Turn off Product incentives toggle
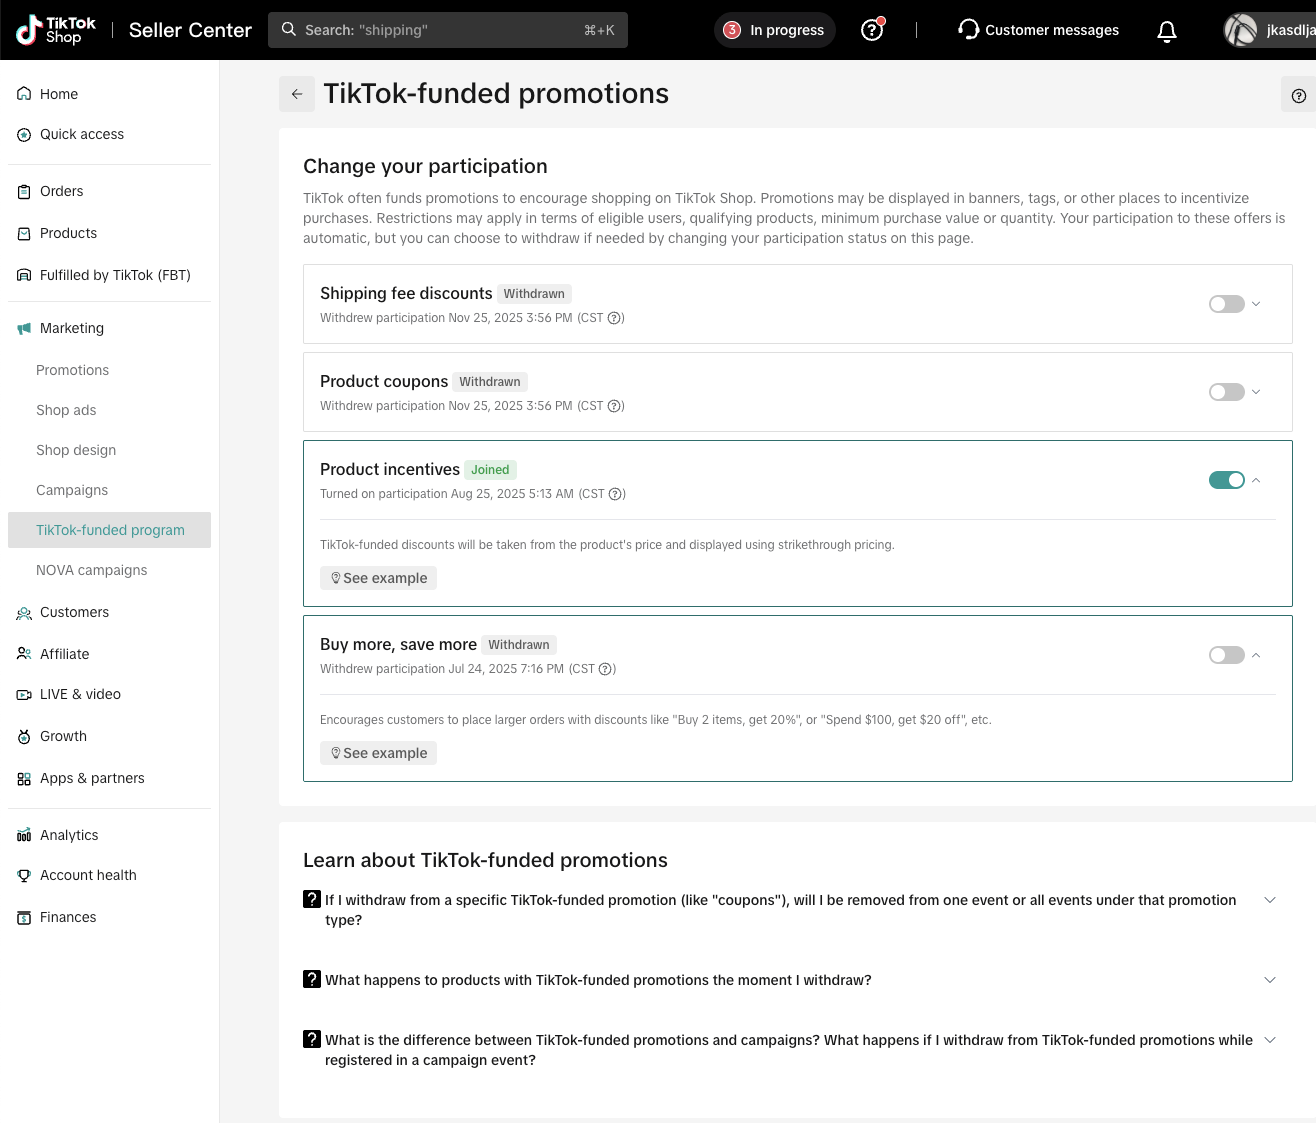This screenshot has width=1316, height=1123. (x=1226, y=480)
